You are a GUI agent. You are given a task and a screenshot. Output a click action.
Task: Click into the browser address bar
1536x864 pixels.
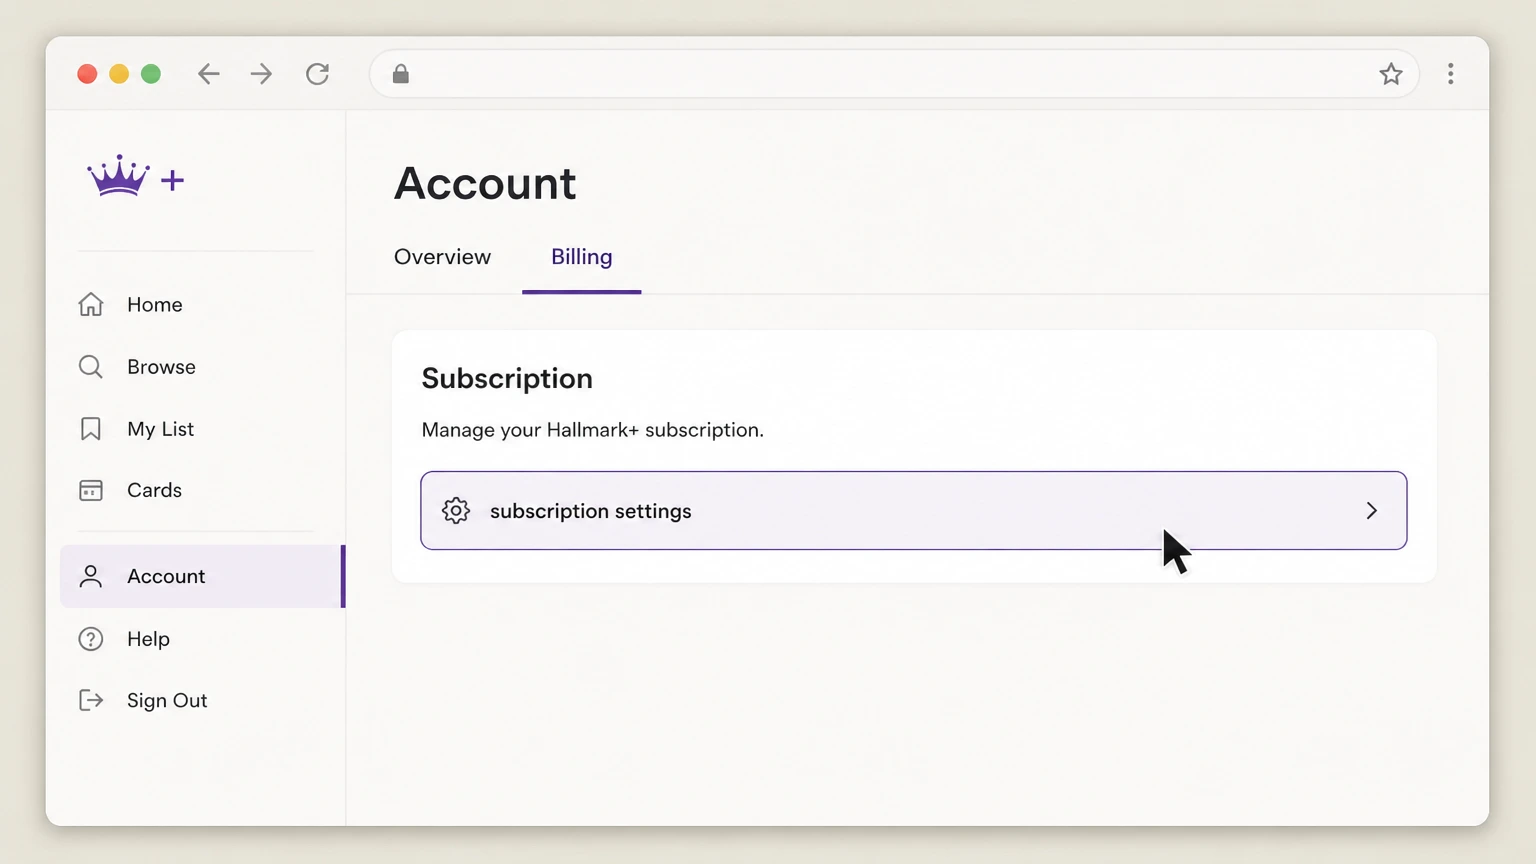coord(894,74)
